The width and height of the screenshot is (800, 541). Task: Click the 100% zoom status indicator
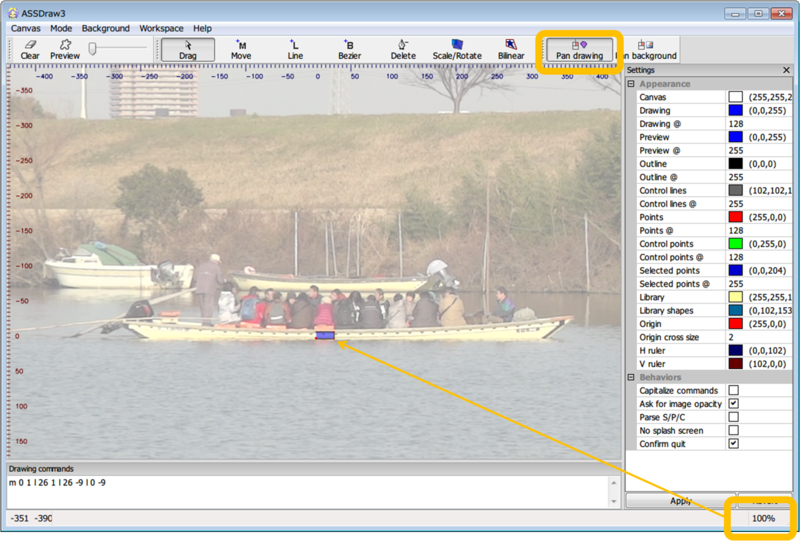tap(763, 518)
